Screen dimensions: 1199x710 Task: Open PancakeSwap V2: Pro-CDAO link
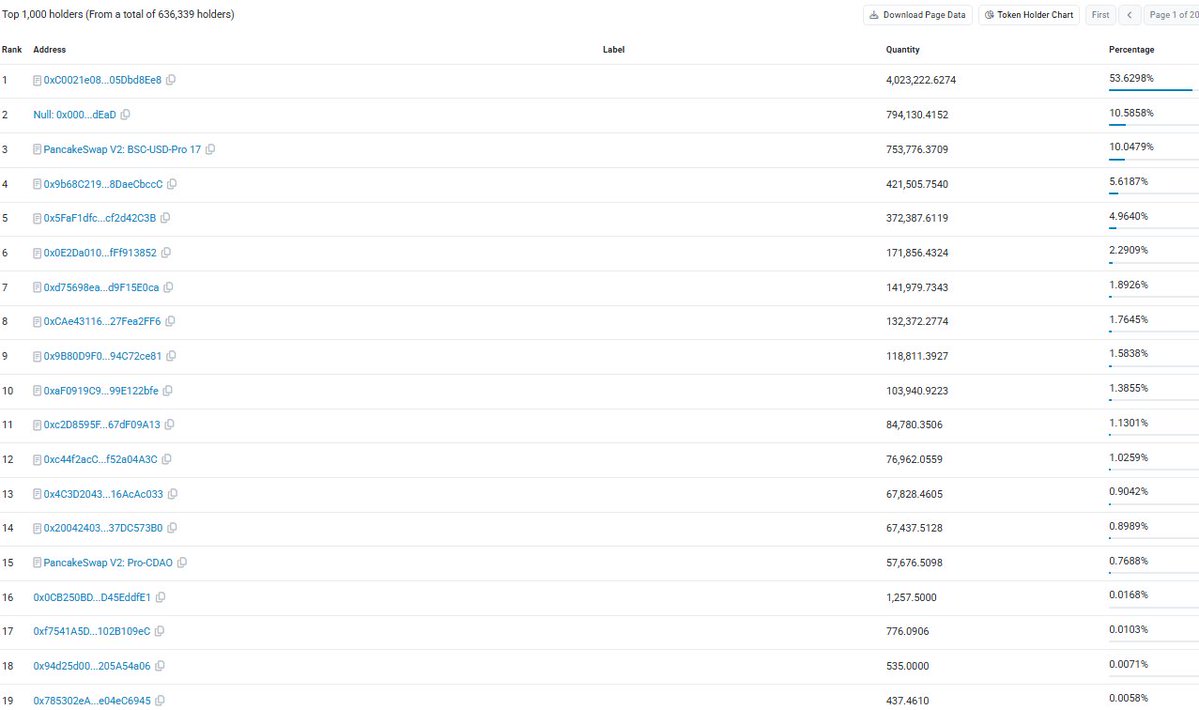(x=108, y=562)
